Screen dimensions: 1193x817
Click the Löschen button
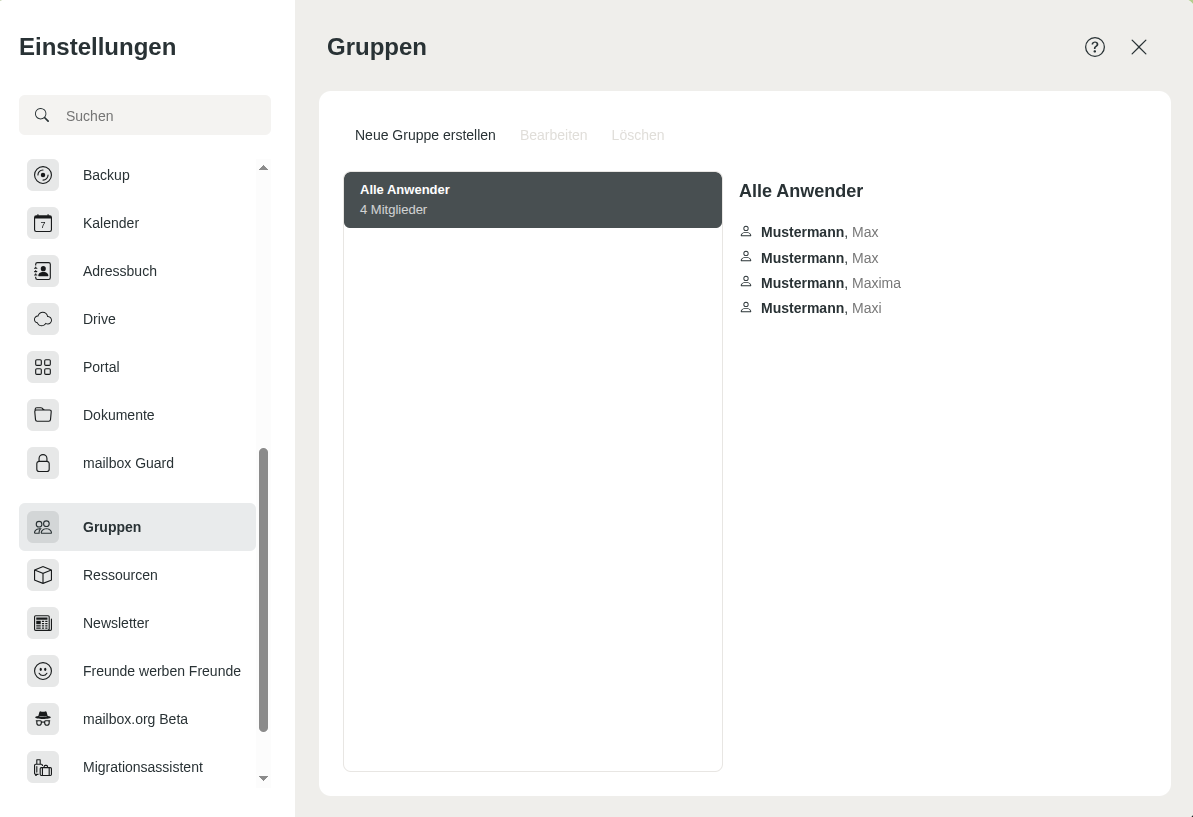(637, 135)
